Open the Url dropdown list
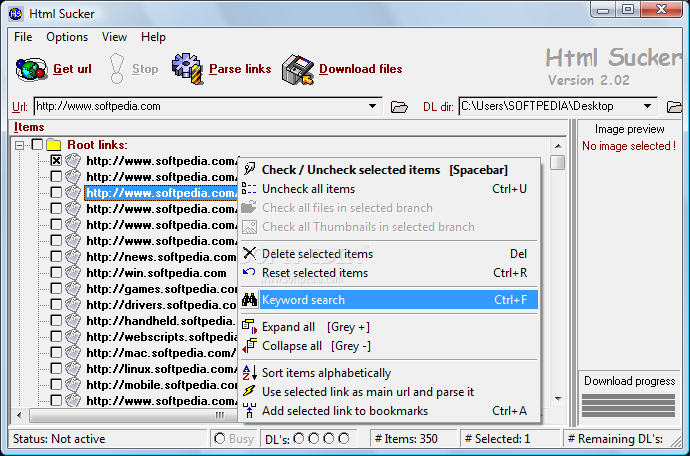690x456 pixels. (372, 106)
